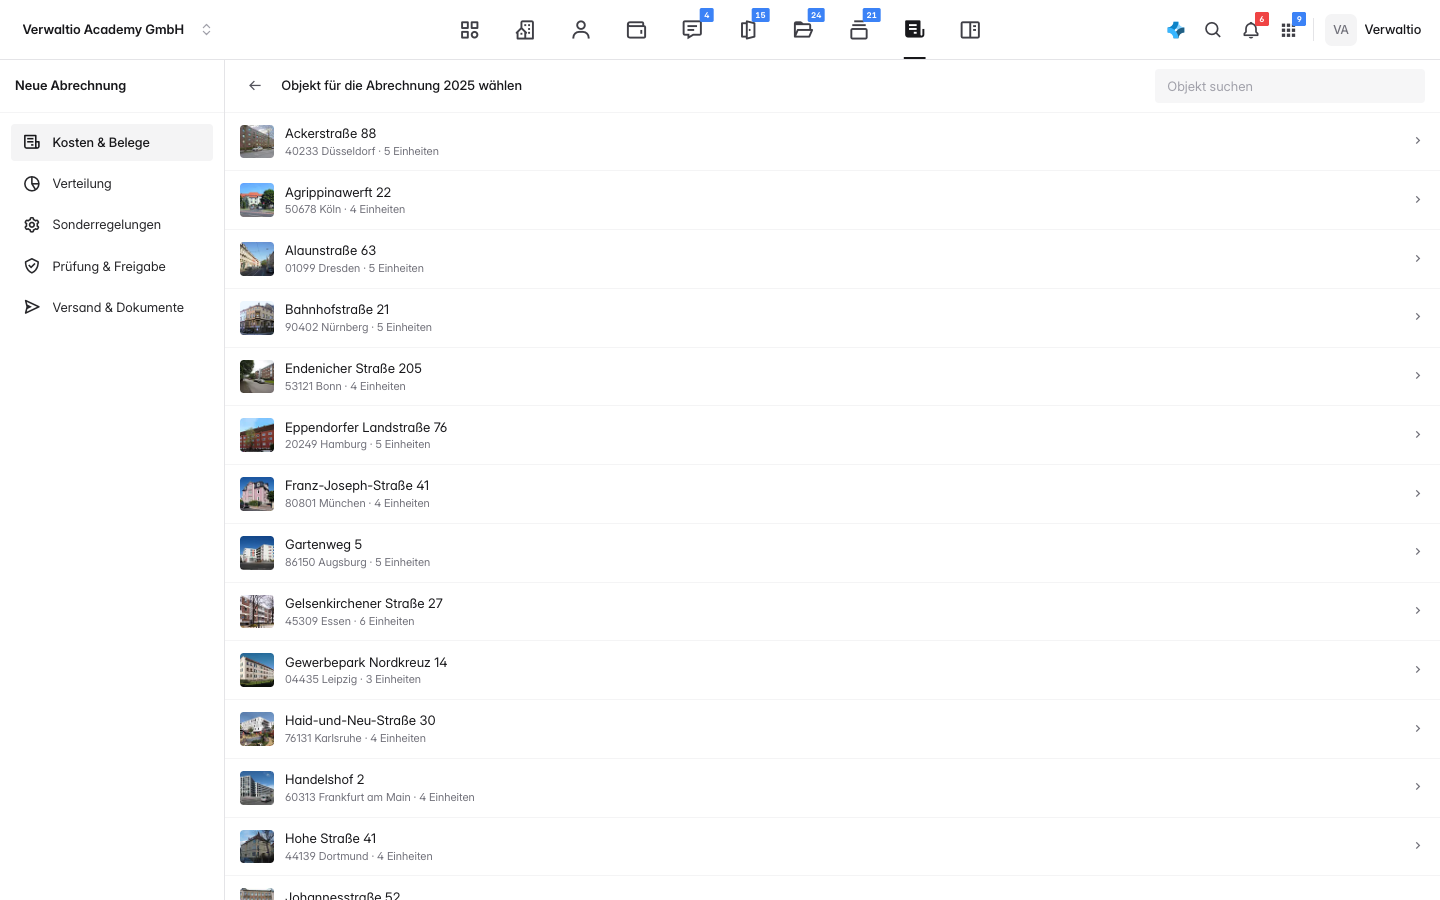
Task: Open the folder icon with badge 24
Action: coord(803,30)
